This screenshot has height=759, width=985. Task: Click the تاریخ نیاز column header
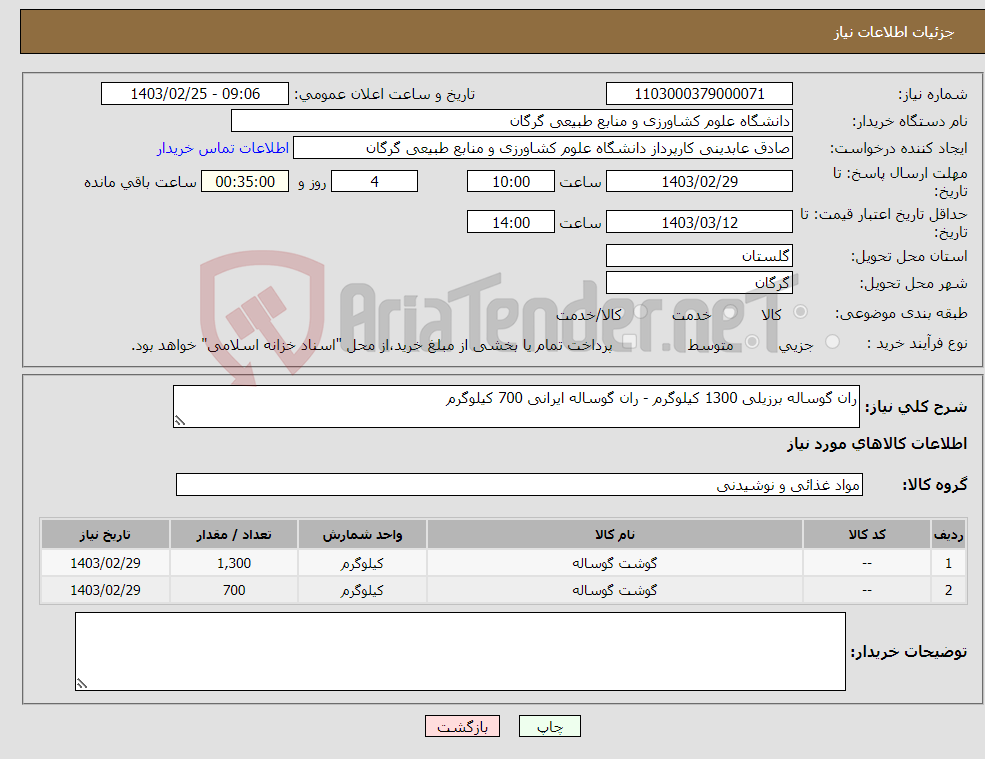105,534
